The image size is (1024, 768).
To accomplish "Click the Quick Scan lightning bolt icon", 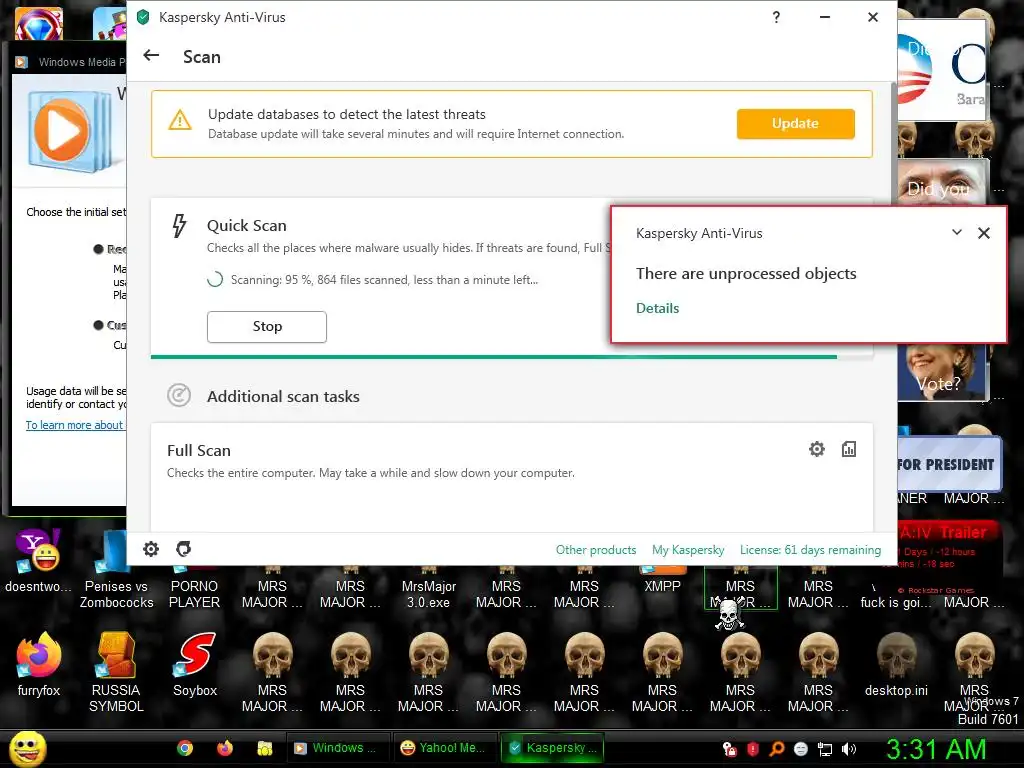I will 179,226.
